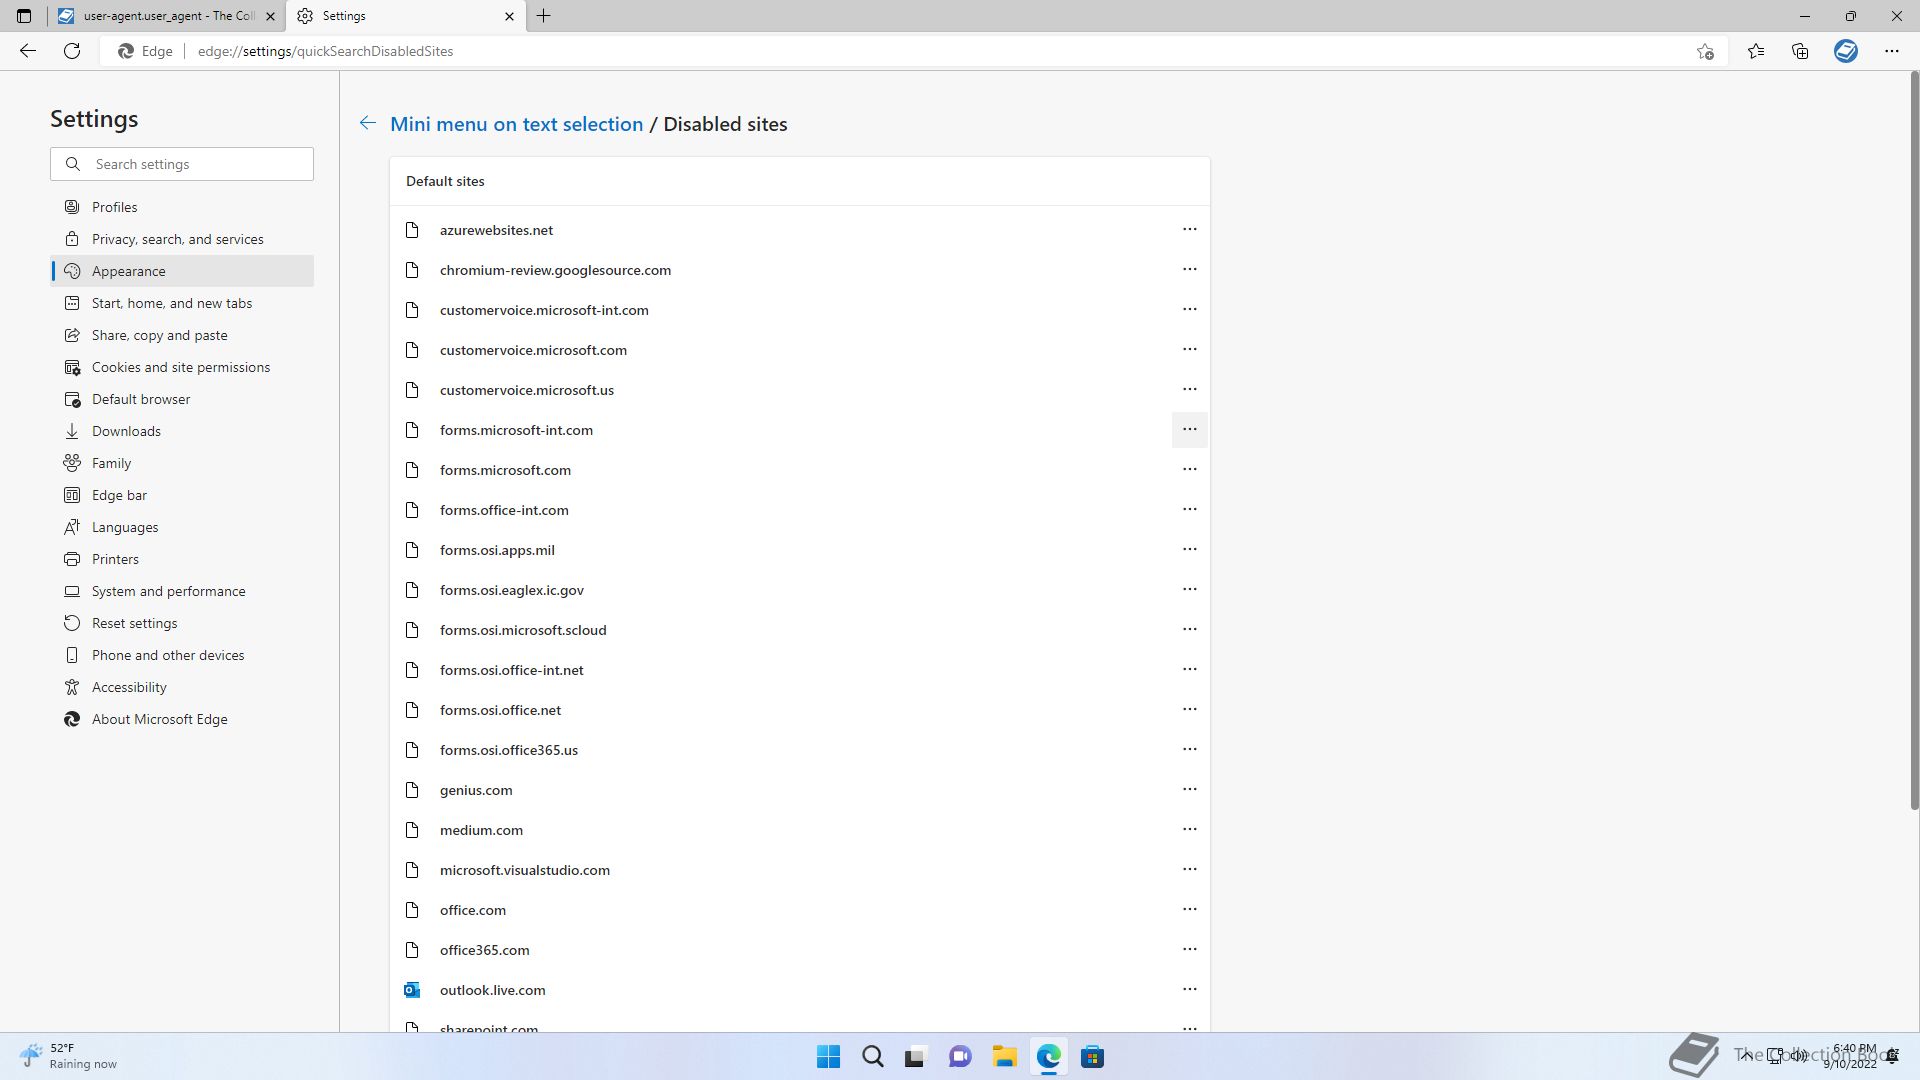The width and height of the screenshot is (1920, 1080).
Task: Click the address bar URL
Action: [325, 51]
